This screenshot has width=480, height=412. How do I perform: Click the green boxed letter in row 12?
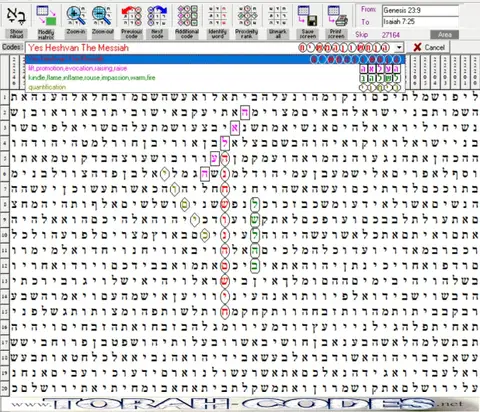[255, 266]
